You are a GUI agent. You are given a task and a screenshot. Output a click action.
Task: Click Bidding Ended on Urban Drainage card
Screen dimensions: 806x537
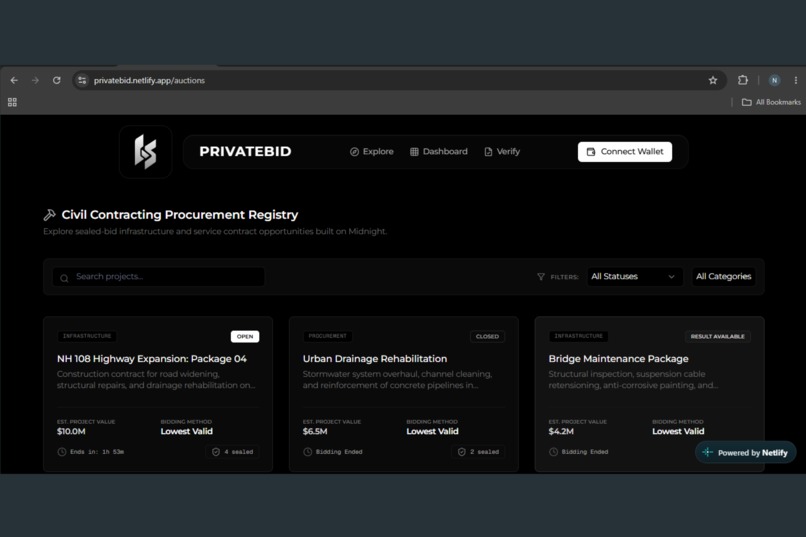(339, 452)
